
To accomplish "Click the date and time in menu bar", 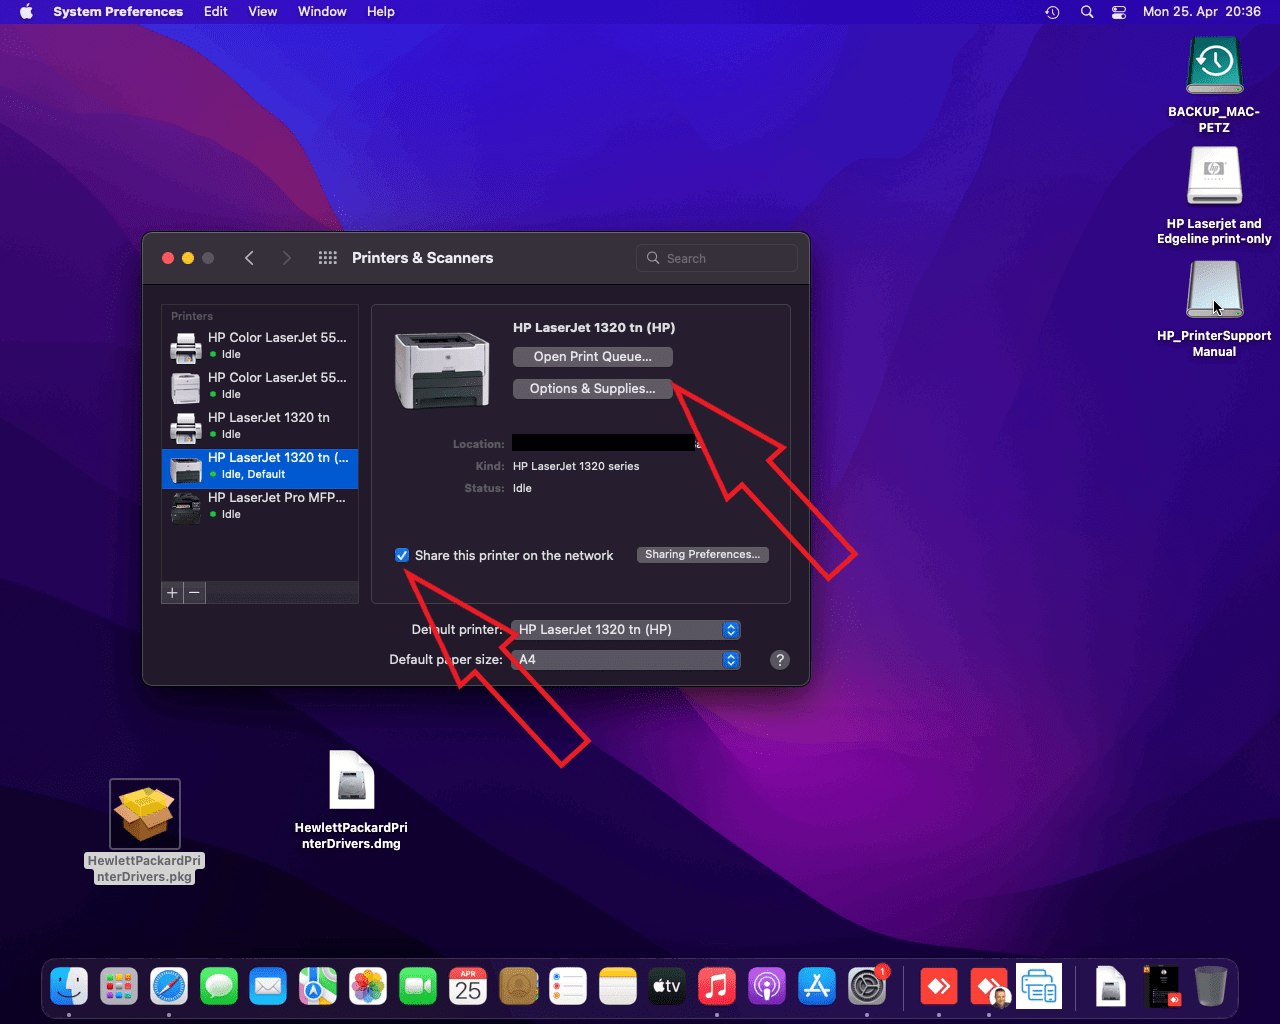I will pyautogui.click(x=1201, y=12).
